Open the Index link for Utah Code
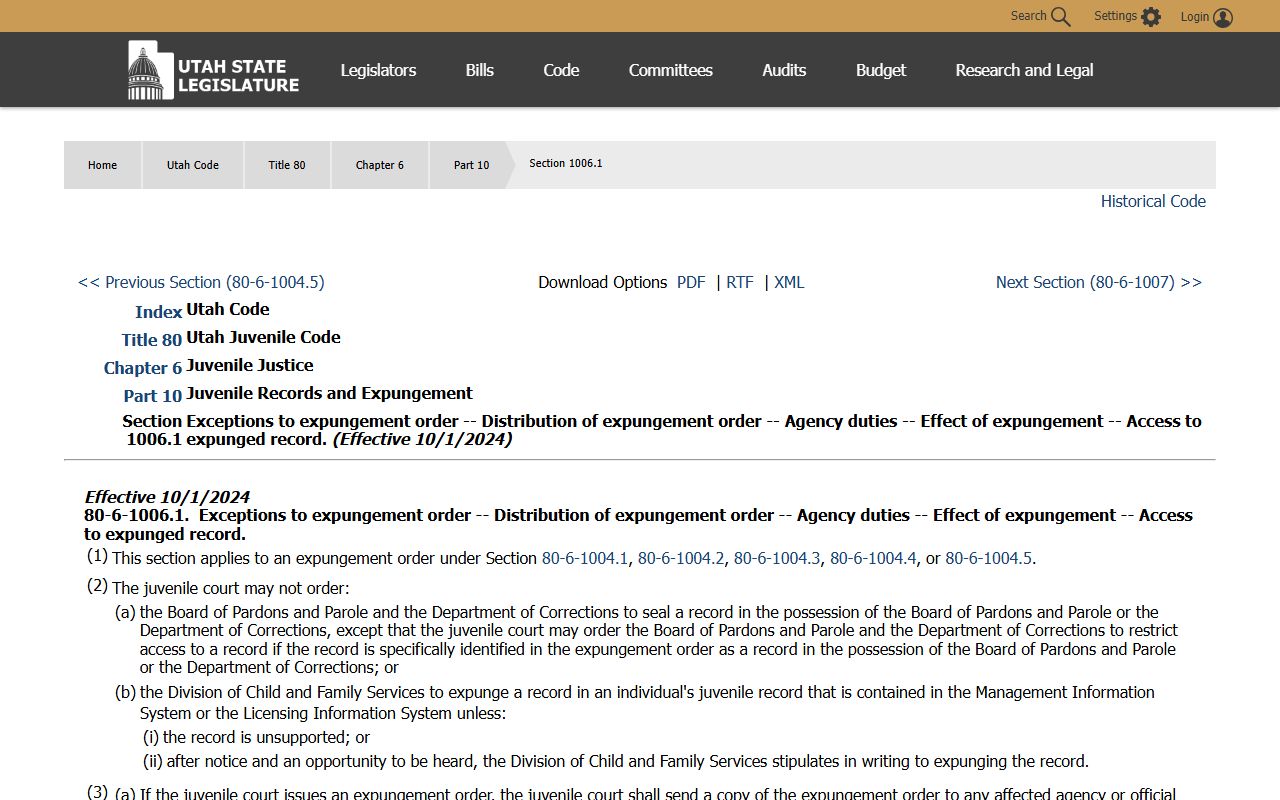 pos(158,312)
